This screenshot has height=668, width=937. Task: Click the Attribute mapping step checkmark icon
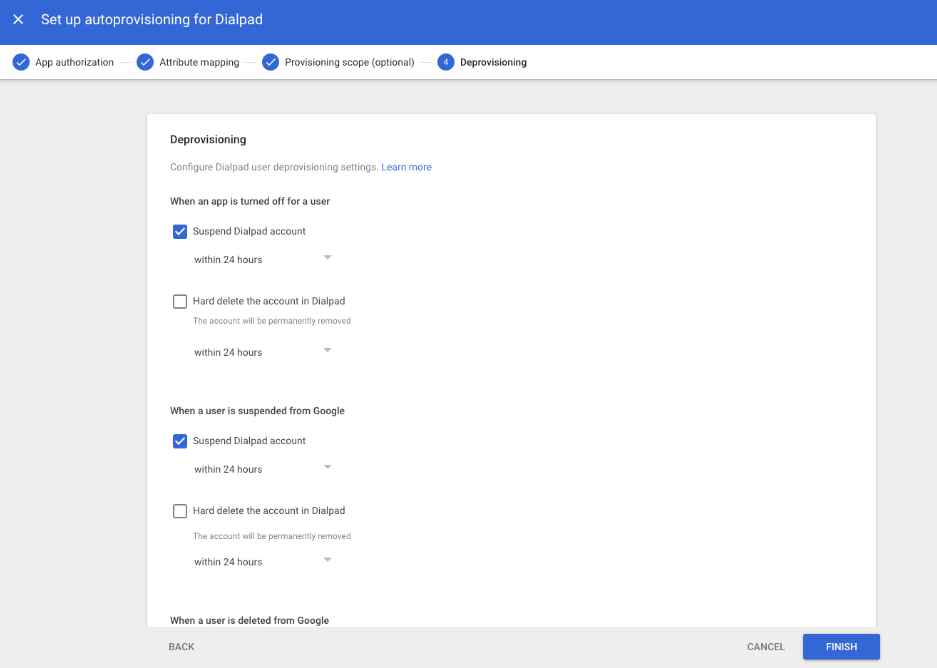(145, 62)
